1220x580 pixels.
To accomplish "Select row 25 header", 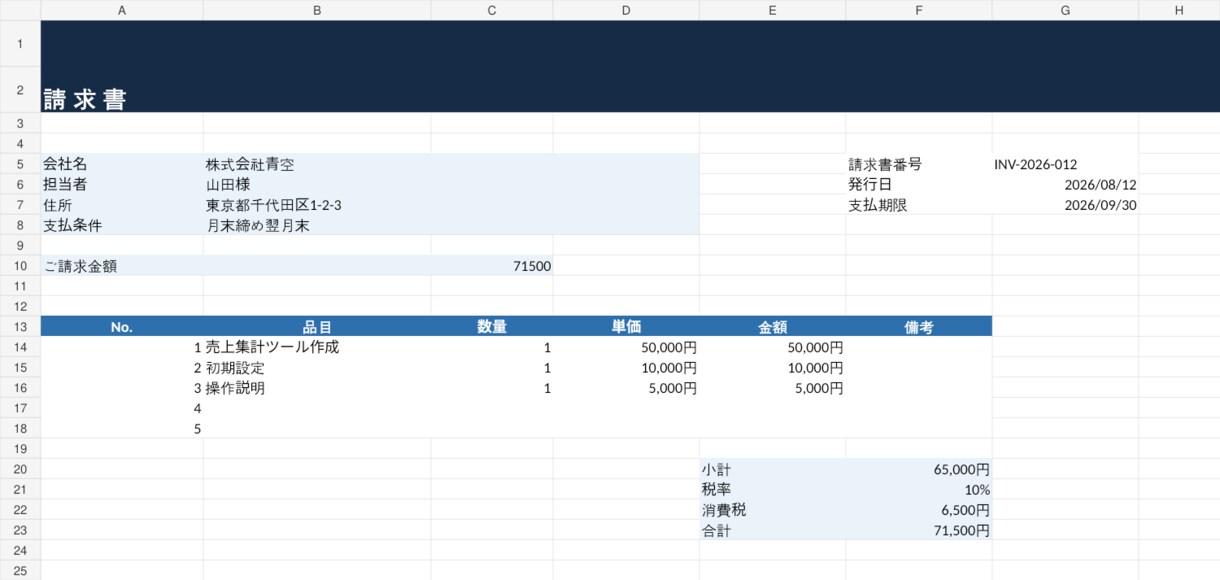I will (20, 571).
